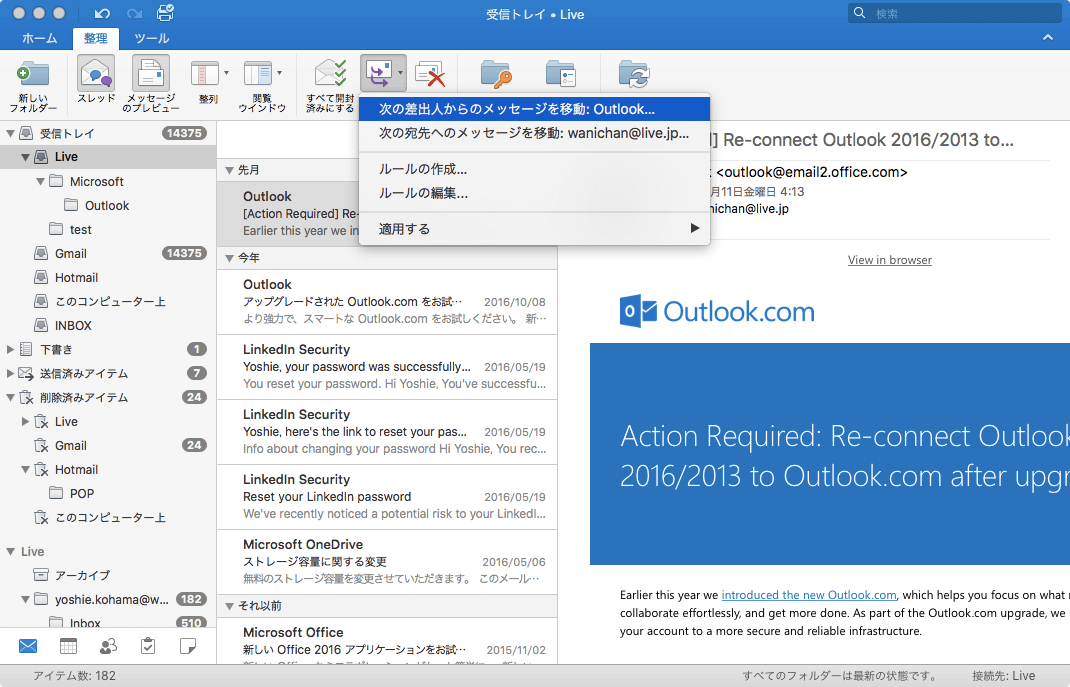Open 'Reset your LinkedIn password' email
Image resolution: width=1070 pixels, height=687 pixels.
coord(387,497)
